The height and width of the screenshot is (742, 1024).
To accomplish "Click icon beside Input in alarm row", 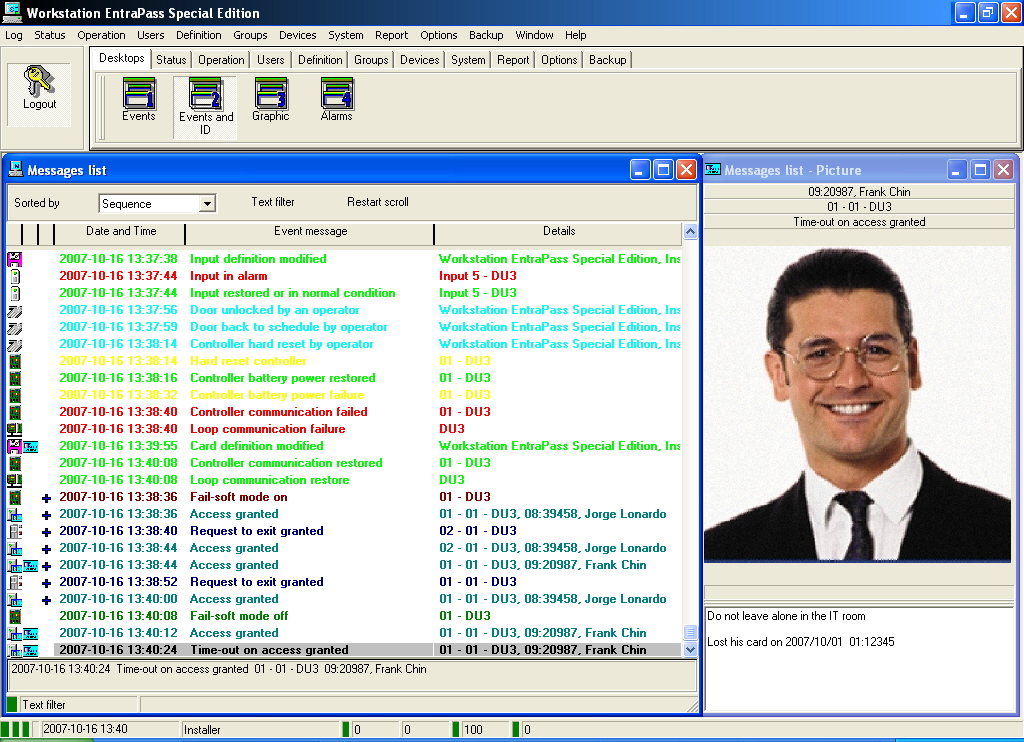I will [14, 276].
